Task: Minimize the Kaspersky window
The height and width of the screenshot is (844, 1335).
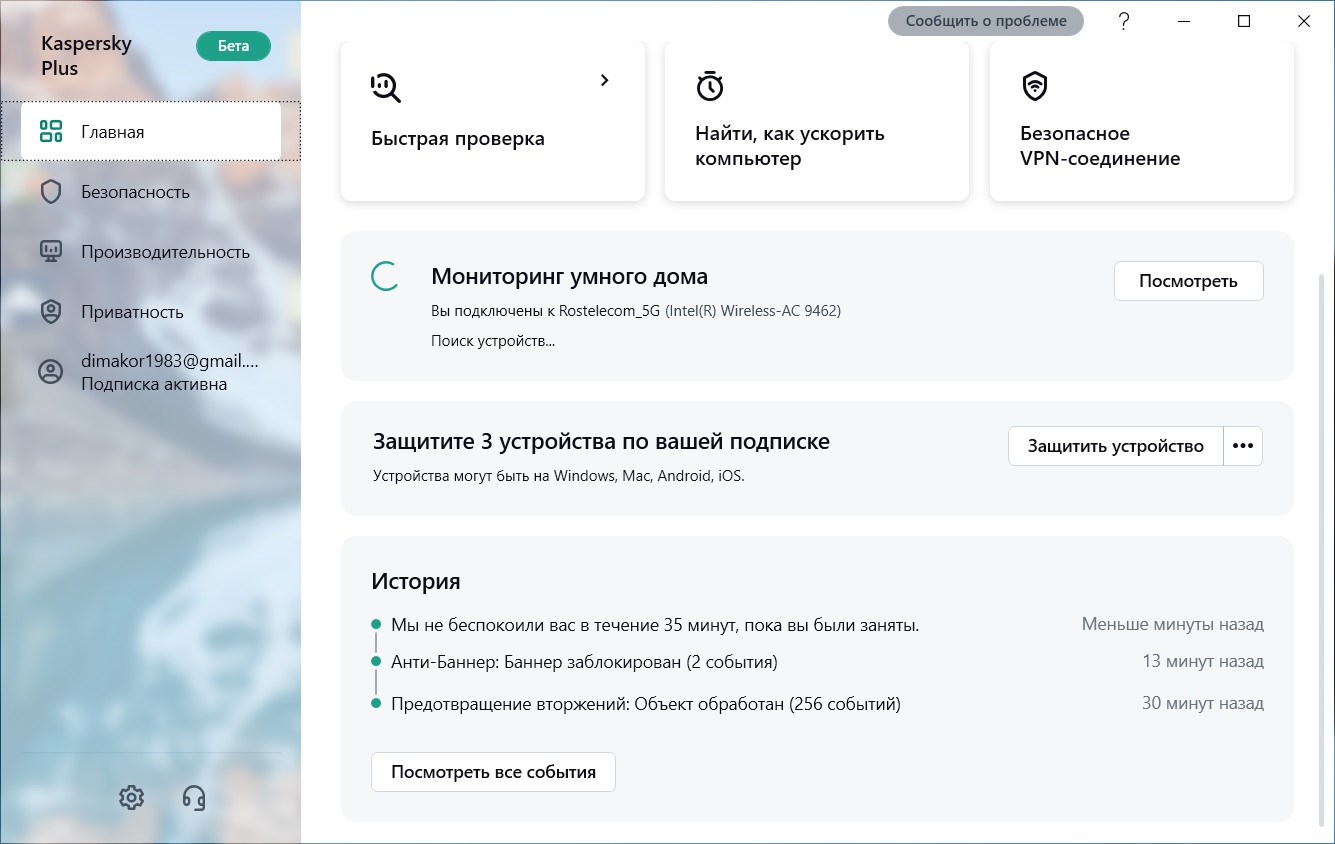Action: (1184, 21)
